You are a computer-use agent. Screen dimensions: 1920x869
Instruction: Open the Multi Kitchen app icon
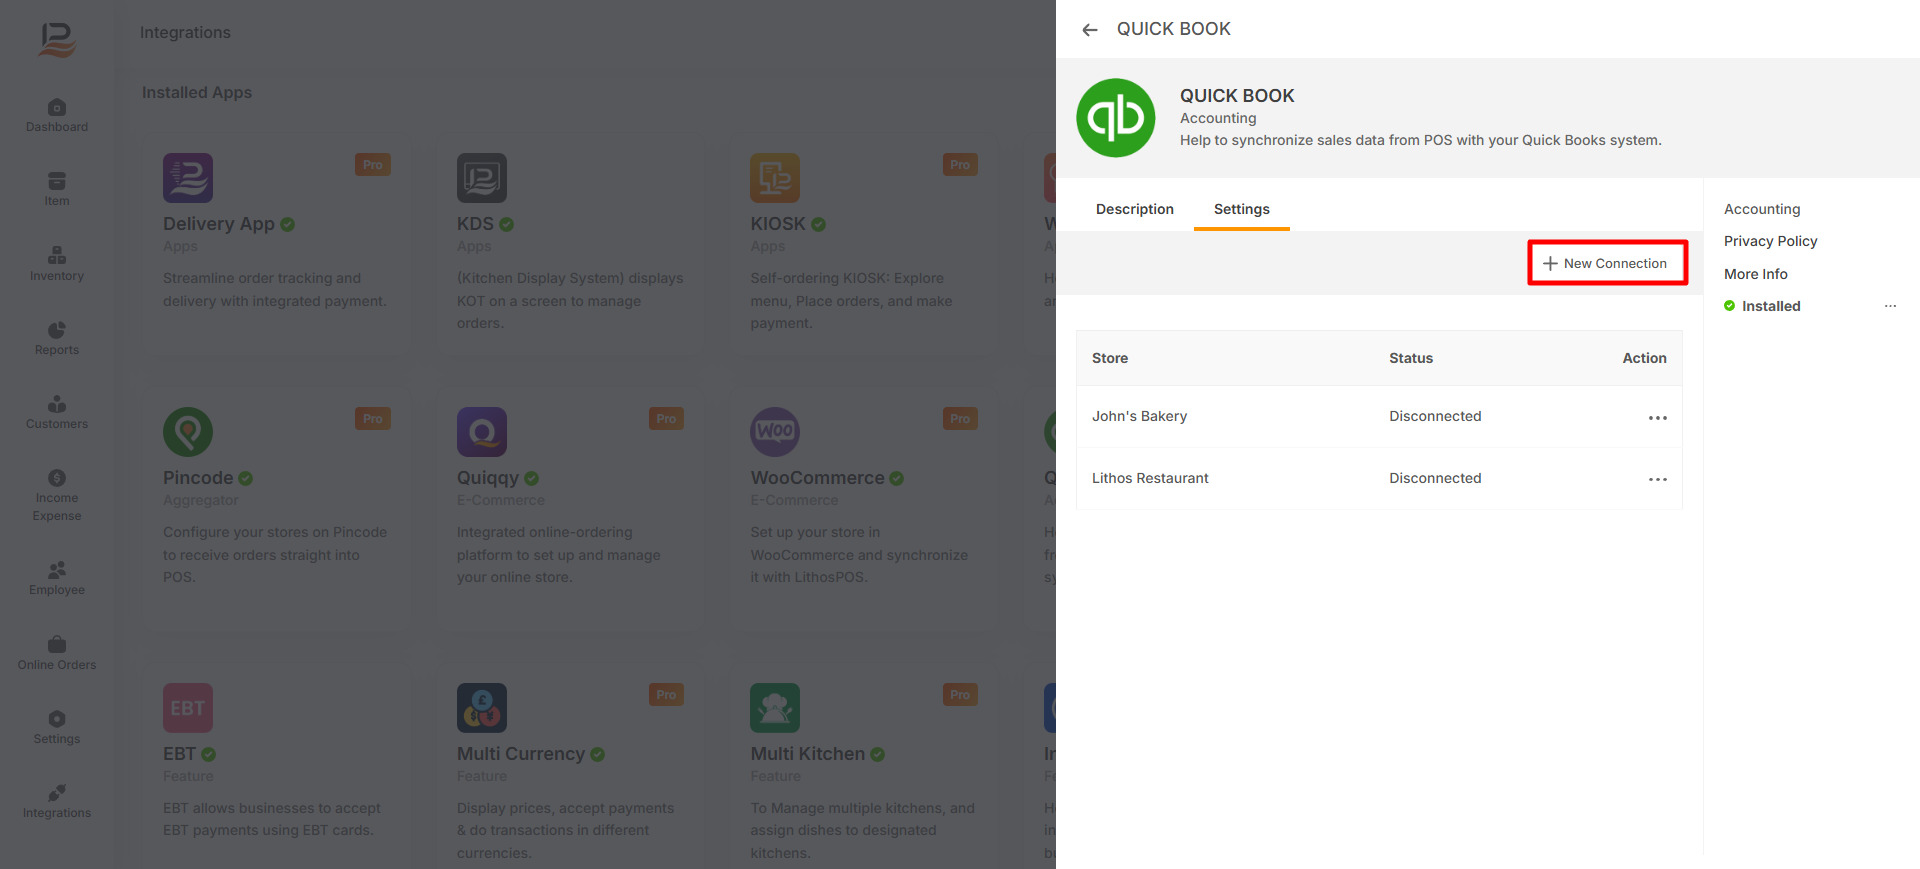(x=775, y=708)
